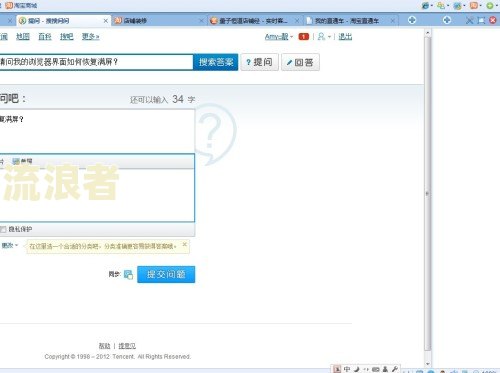Click the IME moon half-width icon
The image size is (500, 373).
[357, 369]
